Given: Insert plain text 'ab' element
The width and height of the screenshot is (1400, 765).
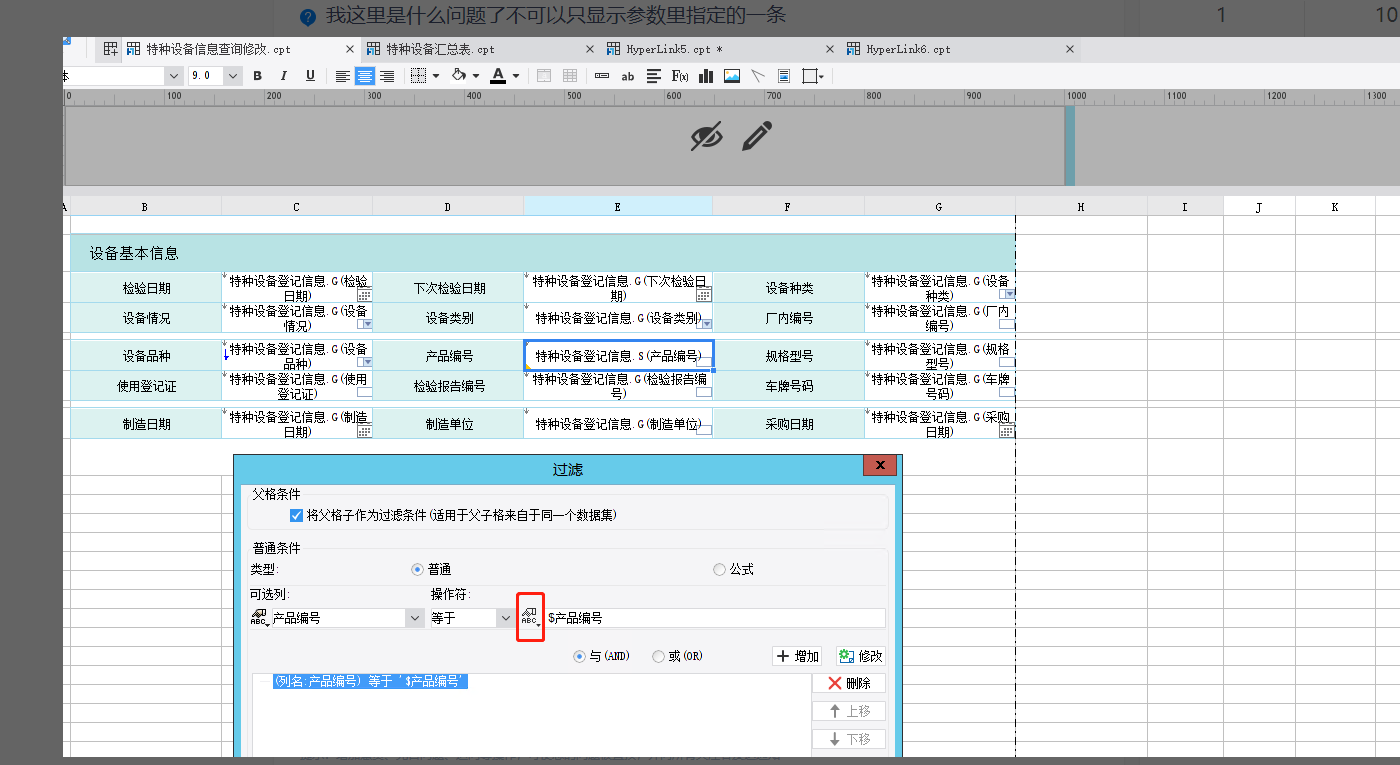Looking at the screenshot, I should pyautogui.click(x=628, y=76).
